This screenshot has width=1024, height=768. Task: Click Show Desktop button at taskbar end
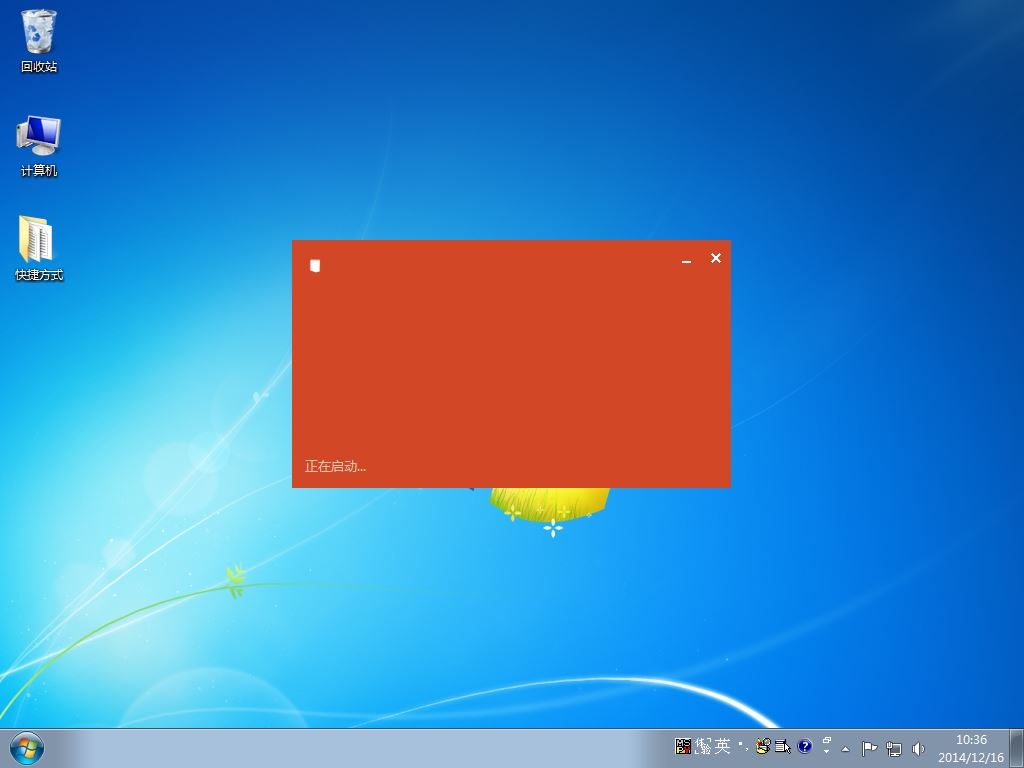tap(1017, 748)
